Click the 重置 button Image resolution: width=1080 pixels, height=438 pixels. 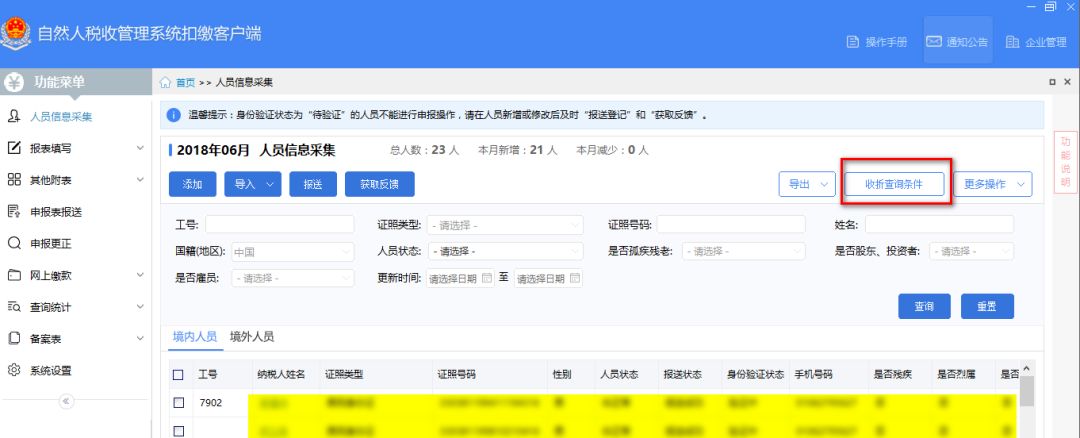click(x=987, y=306)
